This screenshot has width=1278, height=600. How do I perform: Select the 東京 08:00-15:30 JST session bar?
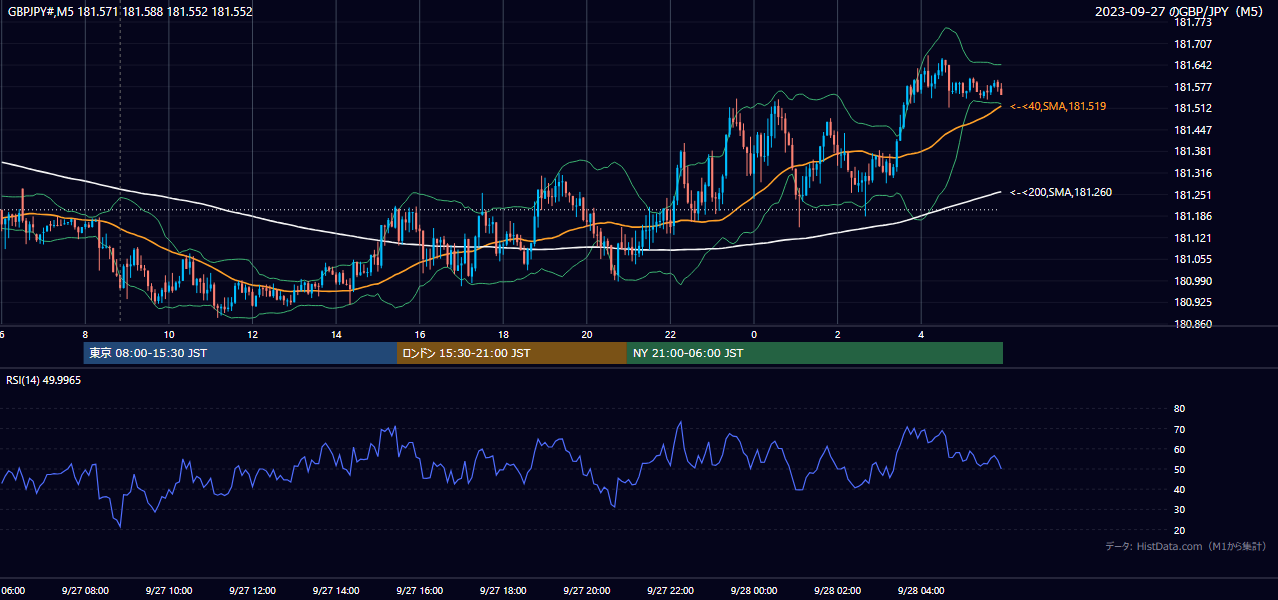pyautogui.click(x=241, y=353)
